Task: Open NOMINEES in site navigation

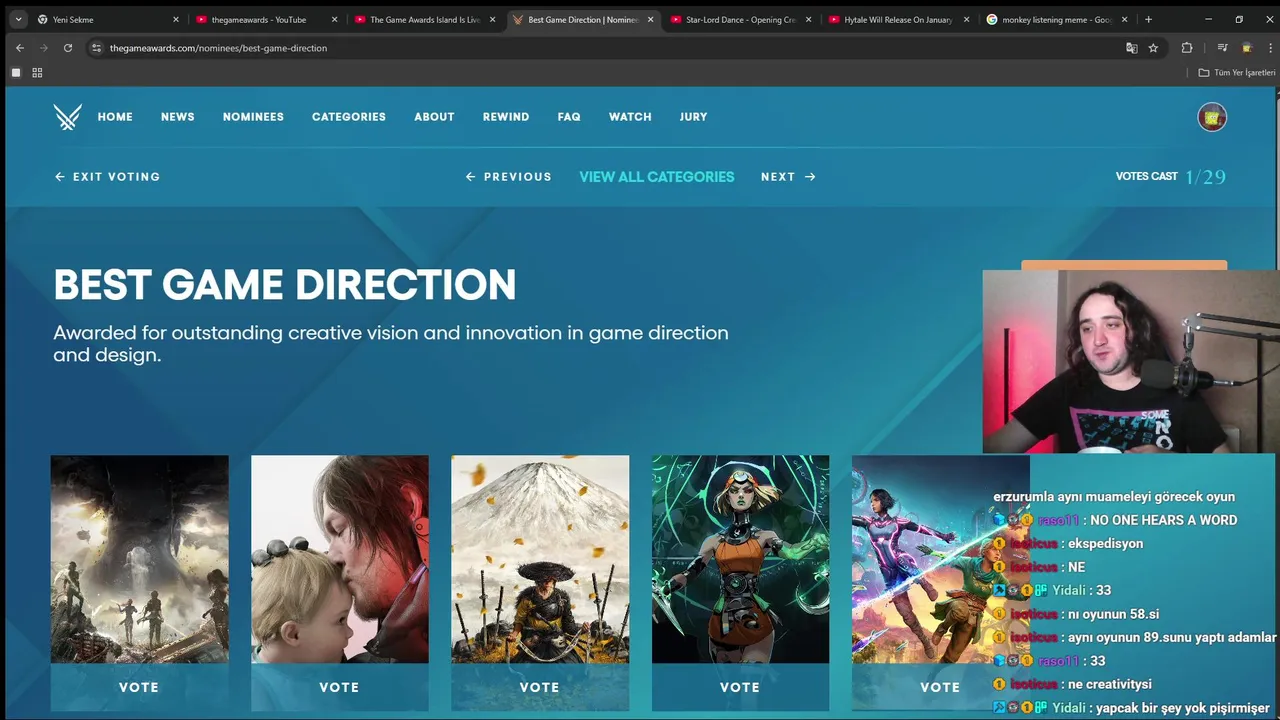Action: pyautogui.click(x=253, y=117)
